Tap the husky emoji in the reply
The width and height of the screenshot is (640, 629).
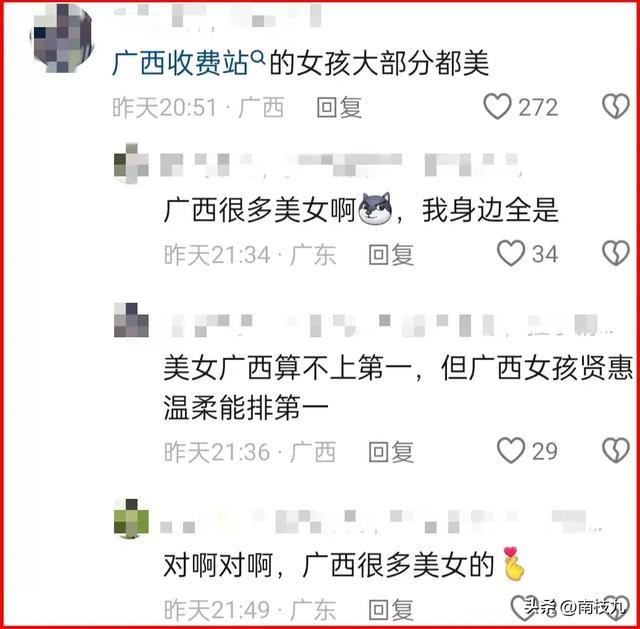375,209
